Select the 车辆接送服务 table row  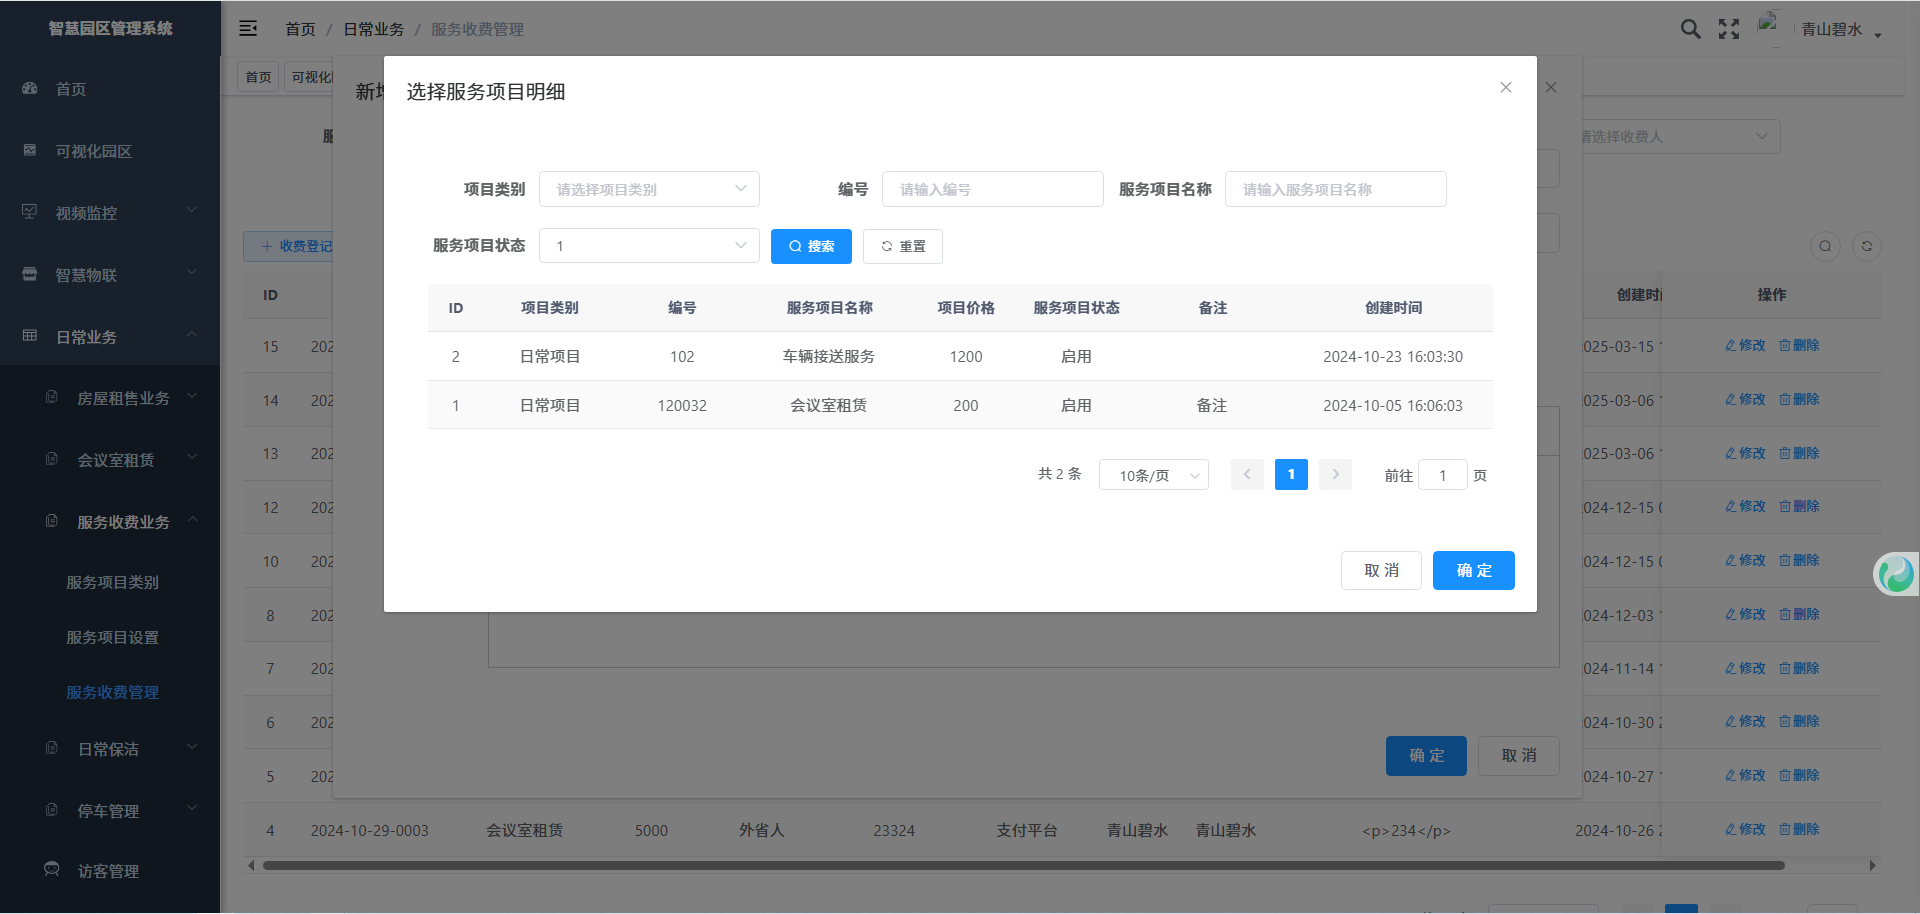click(828, 357)
